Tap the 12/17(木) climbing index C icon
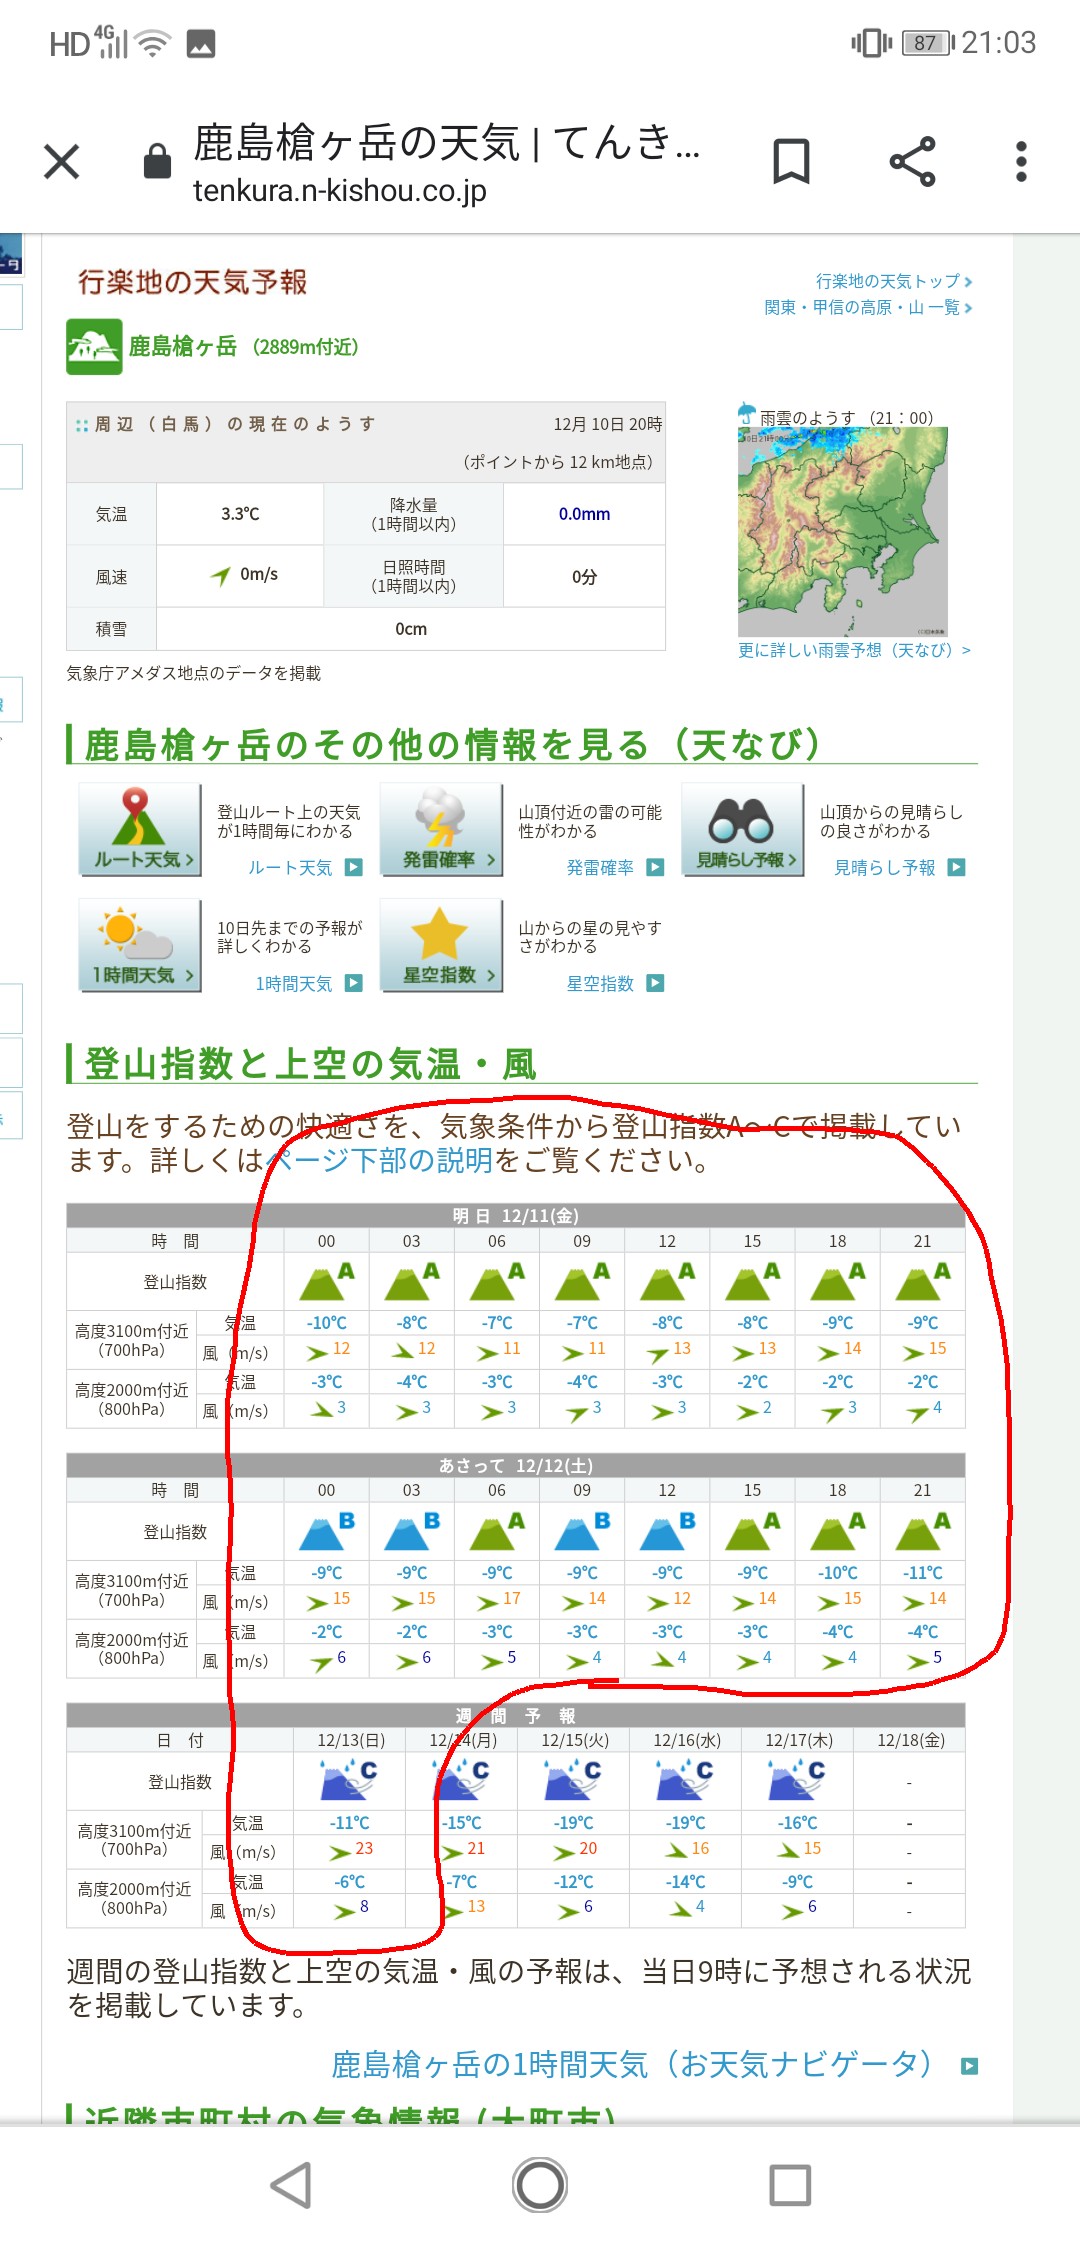 (797, 1781)
